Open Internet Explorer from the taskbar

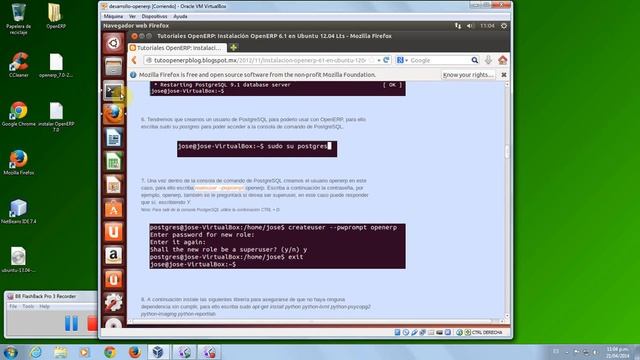(36, 352)
